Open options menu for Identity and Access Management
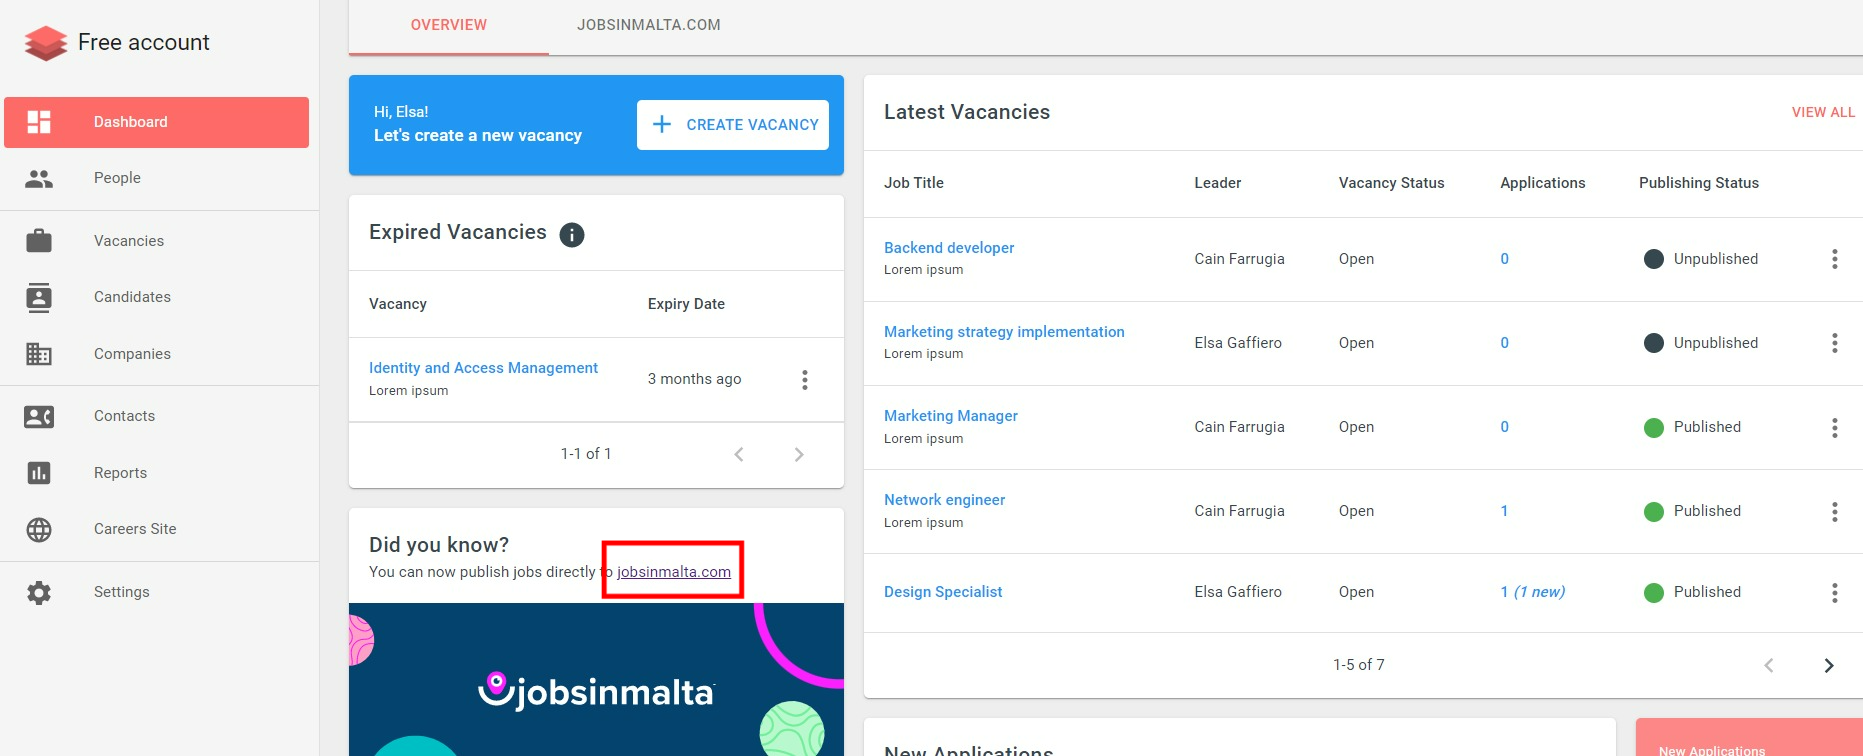 (805, 380)
